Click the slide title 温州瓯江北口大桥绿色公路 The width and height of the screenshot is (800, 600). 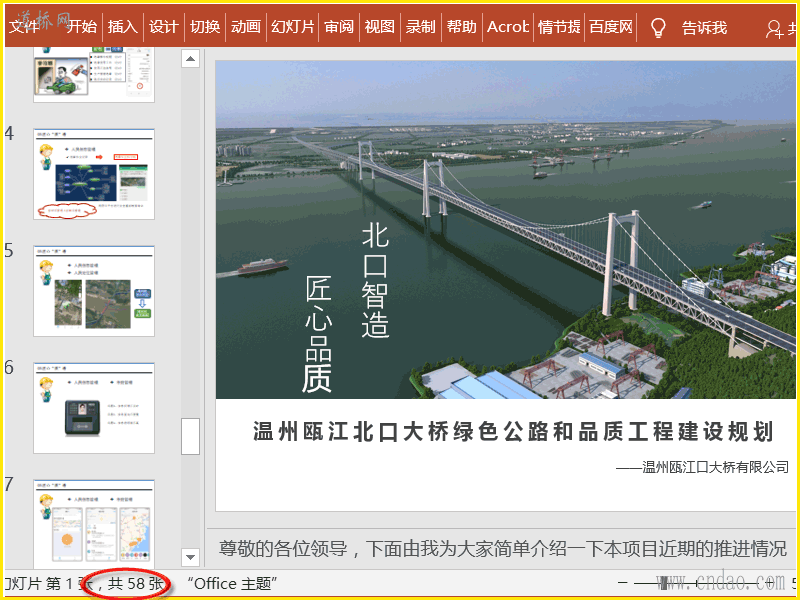point(513,431)
